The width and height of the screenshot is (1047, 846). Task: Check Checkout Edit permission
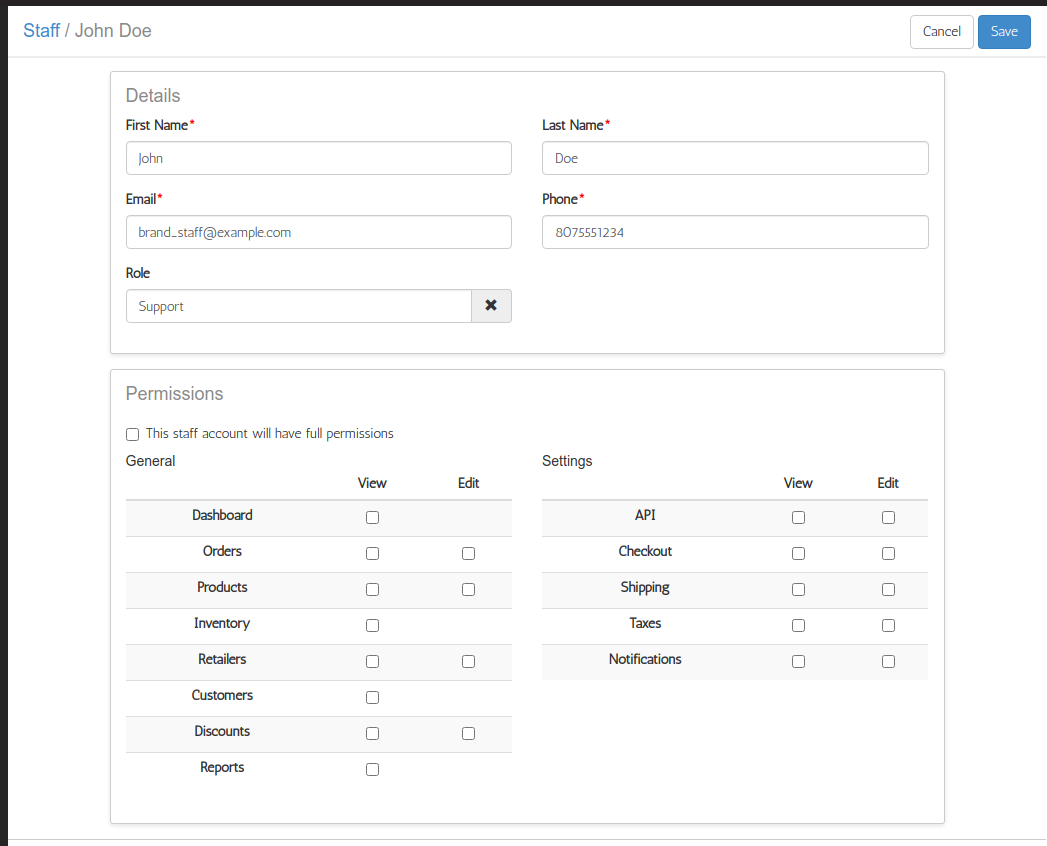coord(889,554)
